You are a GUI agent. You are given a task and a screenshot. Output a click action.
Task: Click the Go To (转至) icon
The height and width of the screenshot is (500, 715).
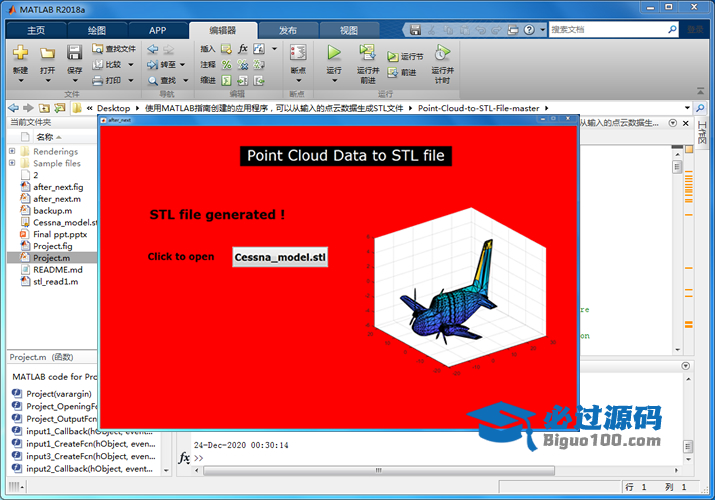pos(152,65)
